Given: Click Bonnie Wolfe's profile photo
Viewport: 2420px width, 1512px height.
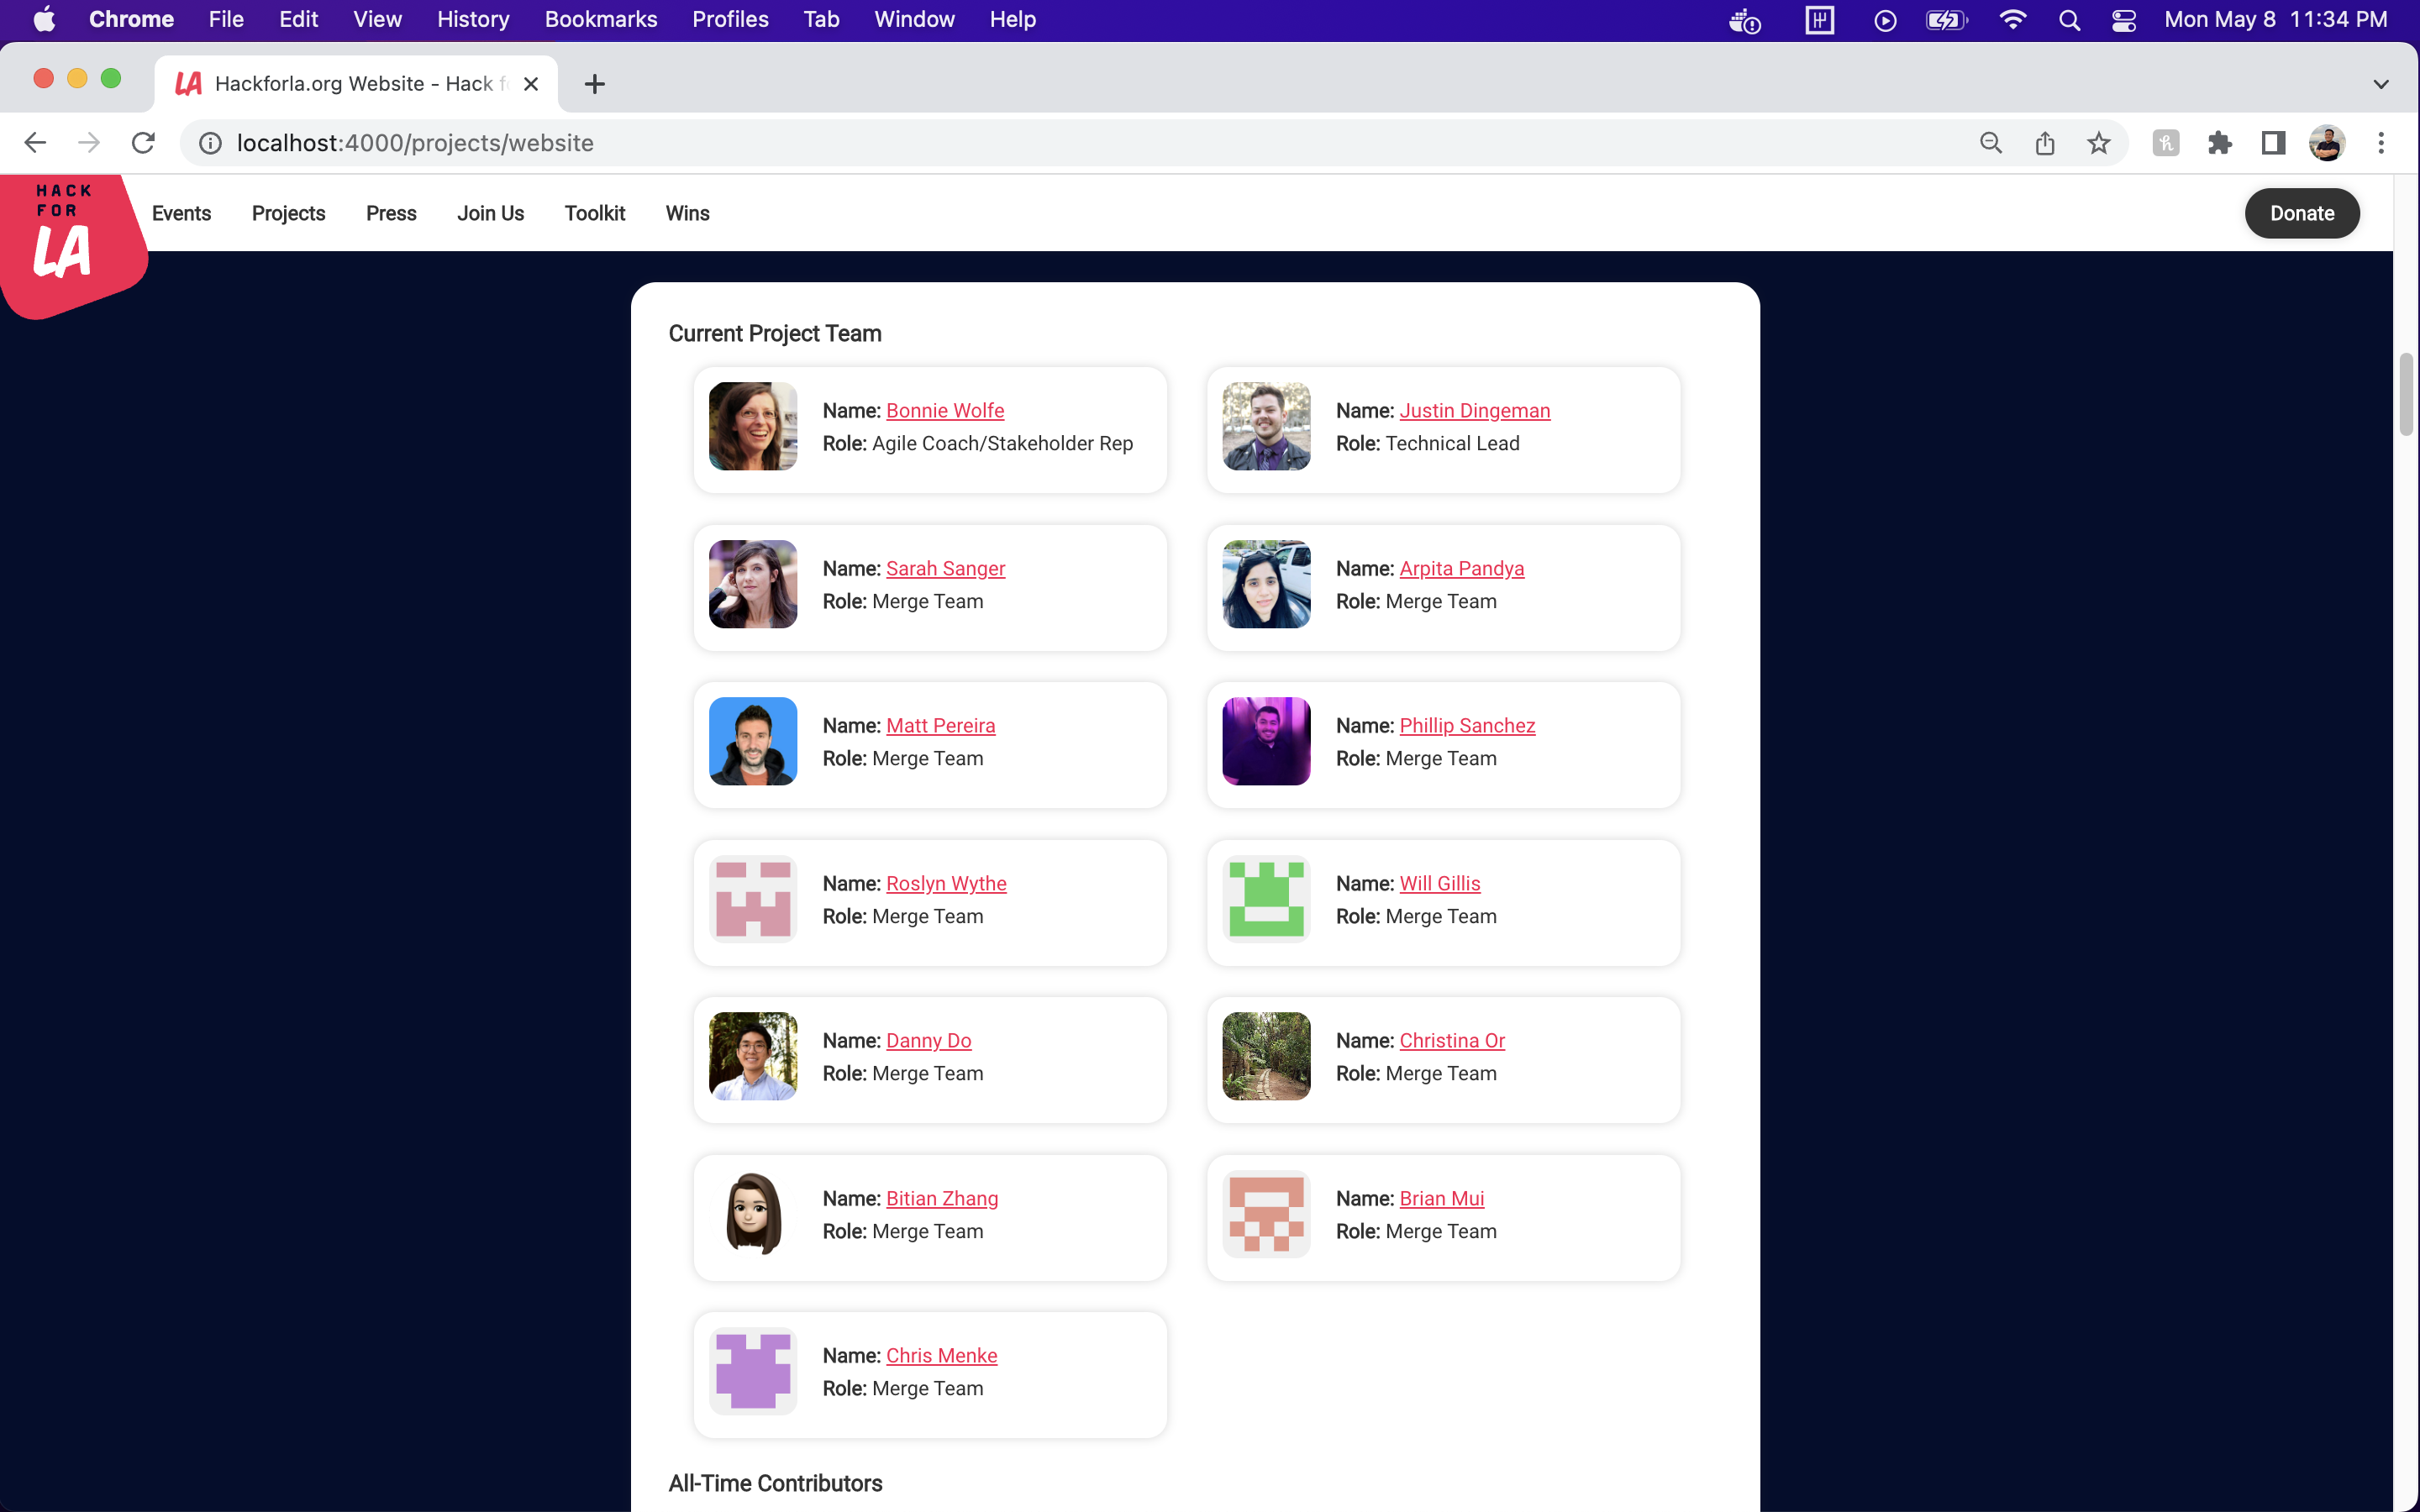Looking at the screenshot, I should coord(753,426).
